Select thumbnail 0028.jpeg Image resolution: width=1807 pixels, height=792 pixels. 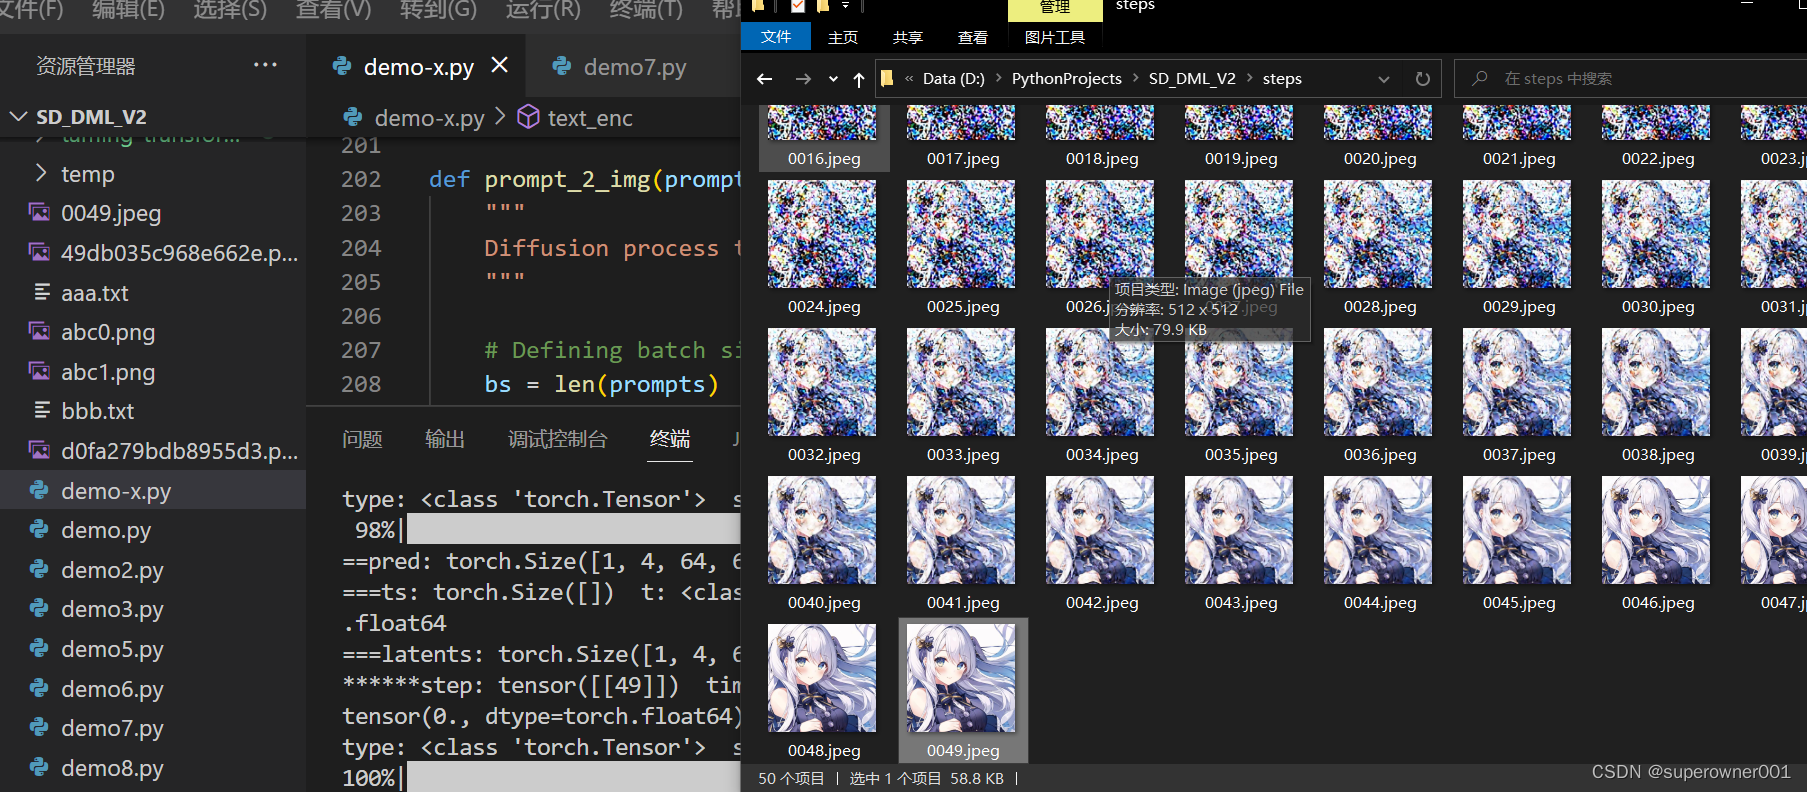tap(1378, 234)
